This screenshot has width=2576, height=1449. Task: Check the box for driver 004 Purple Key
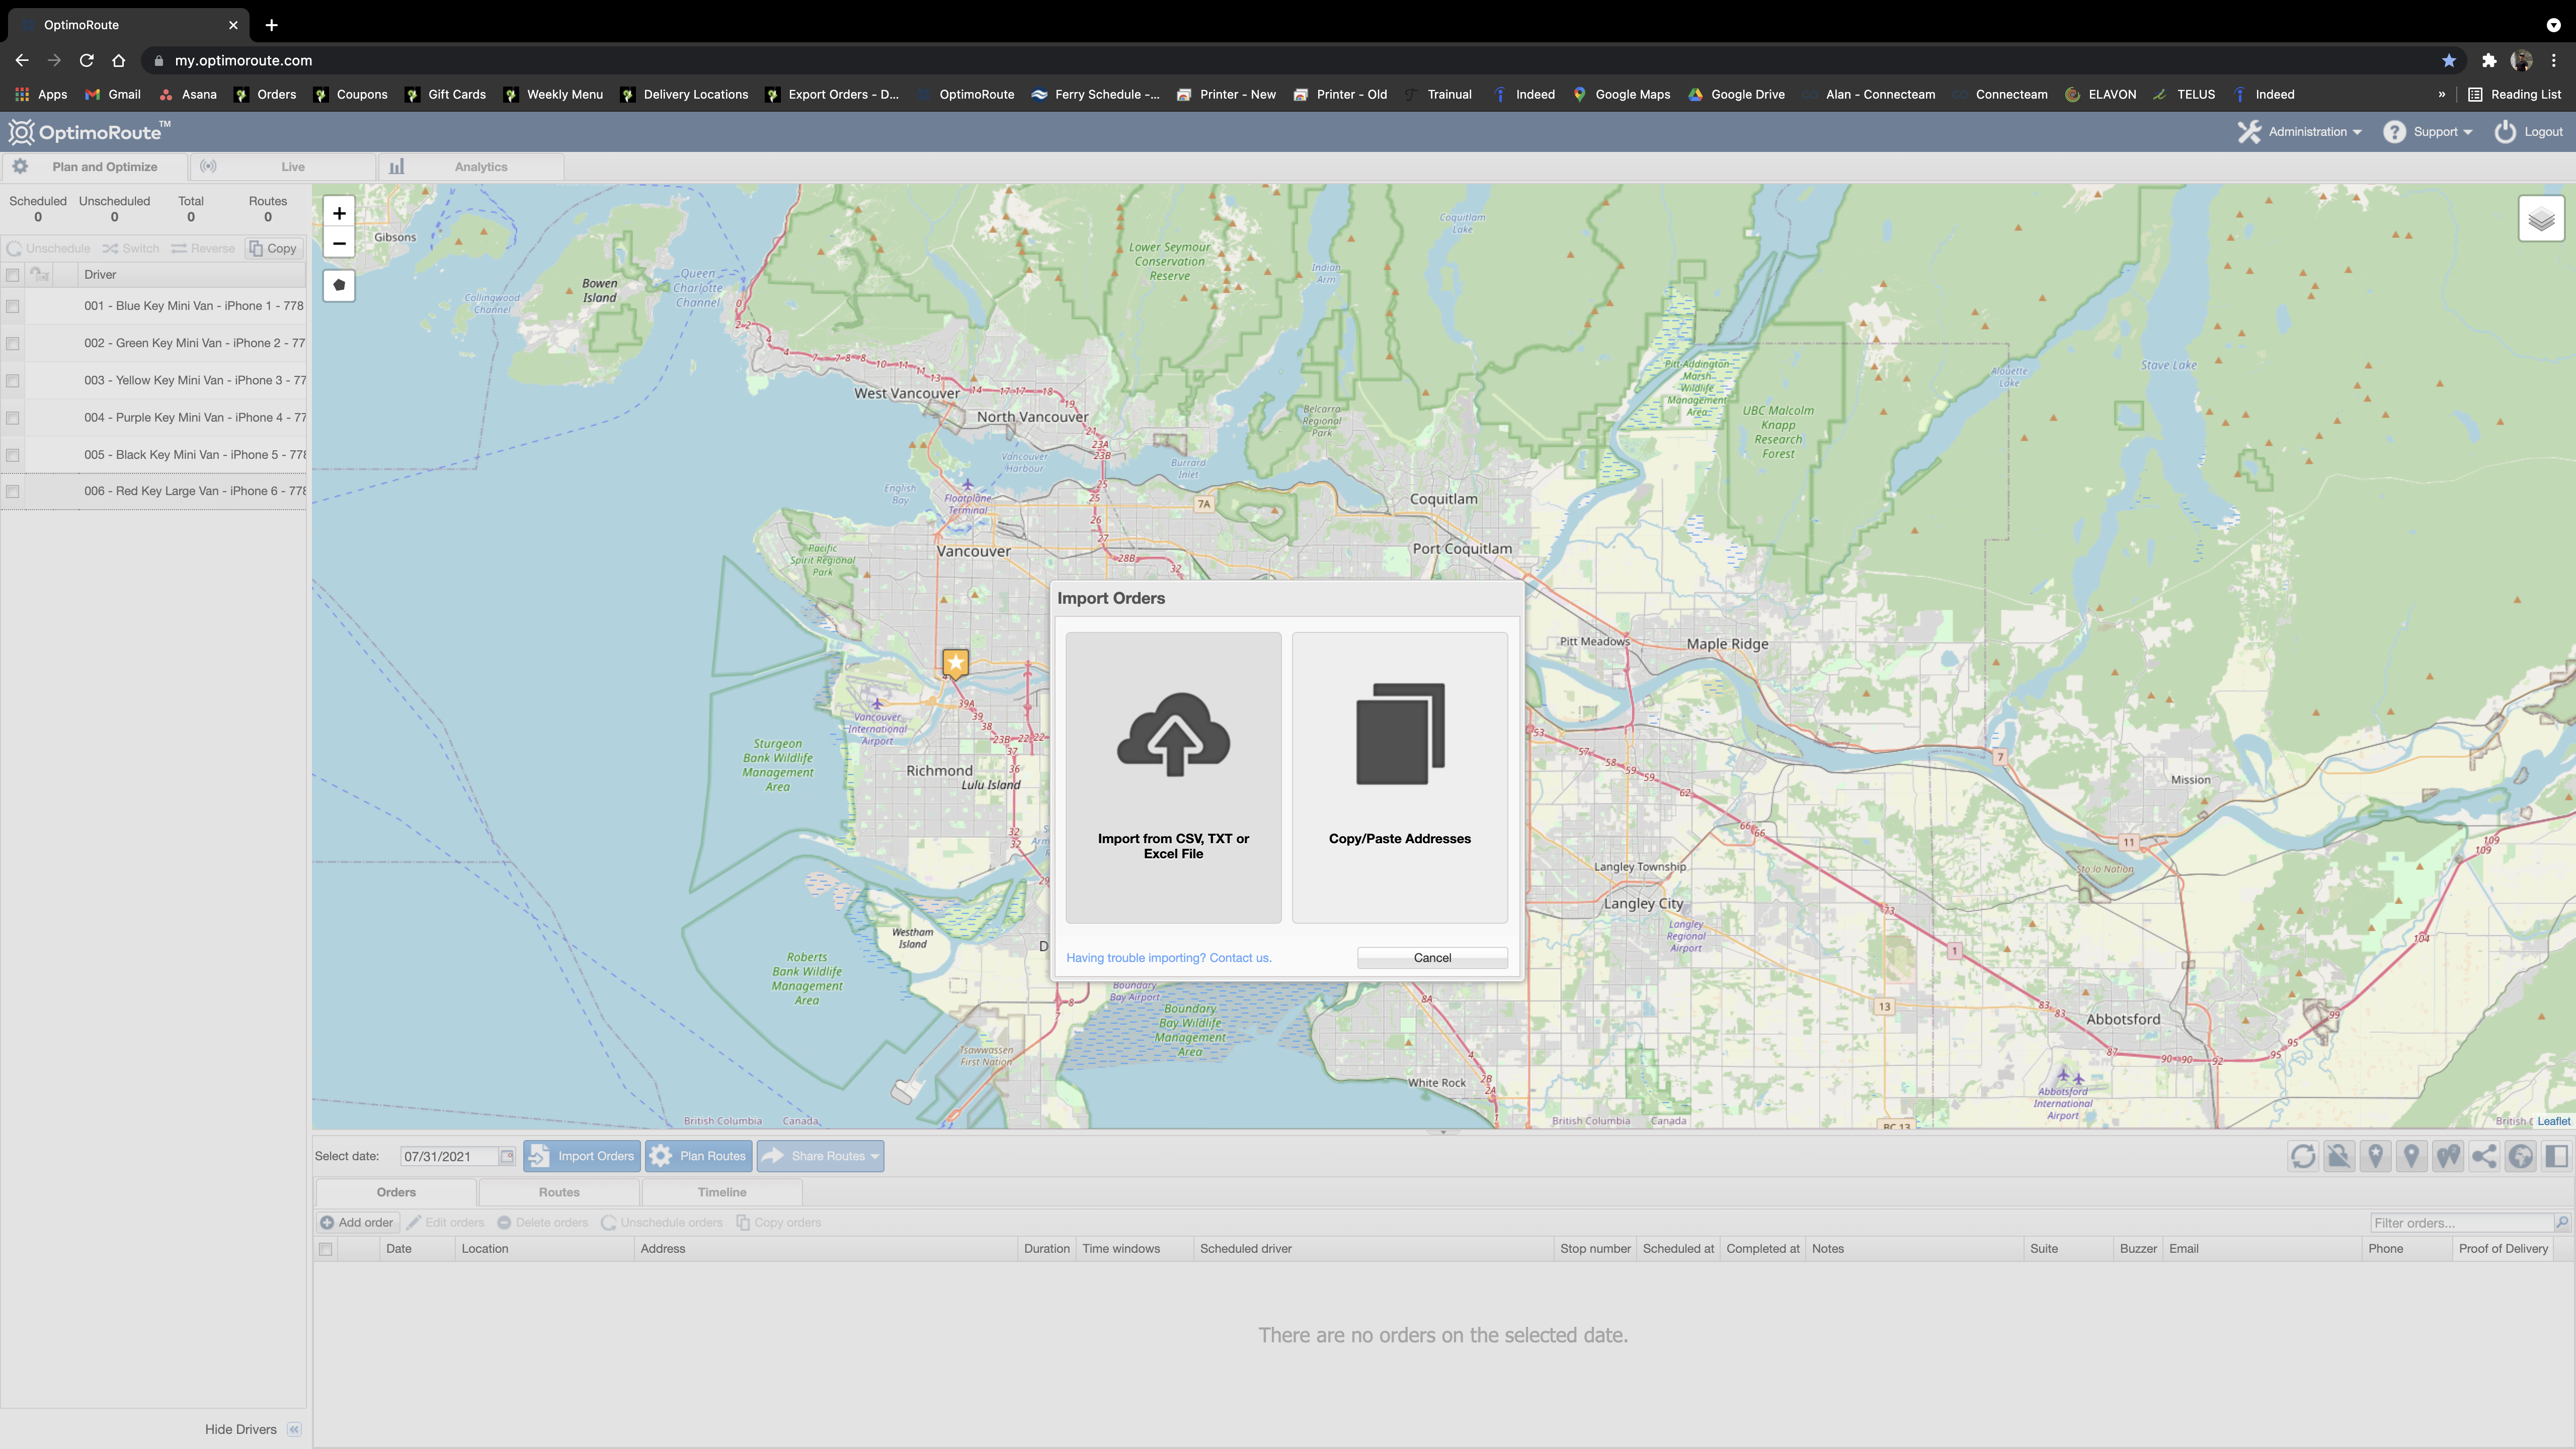coord(13,418)
